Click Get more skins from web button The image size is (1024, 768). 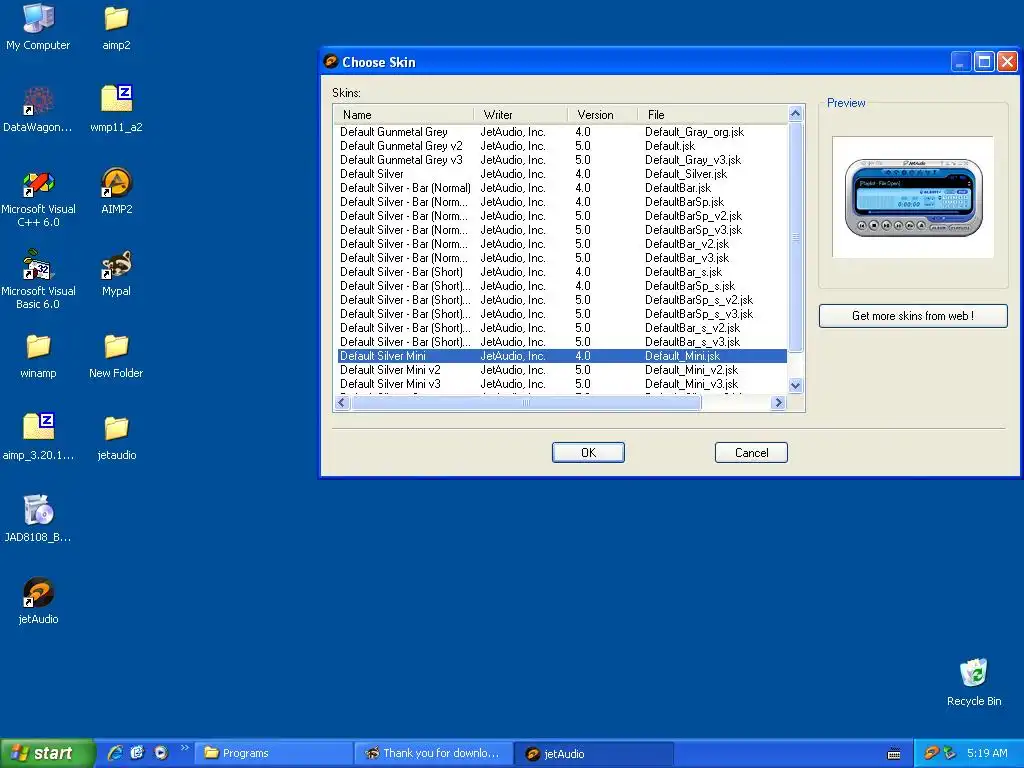[x=913, y=316]
